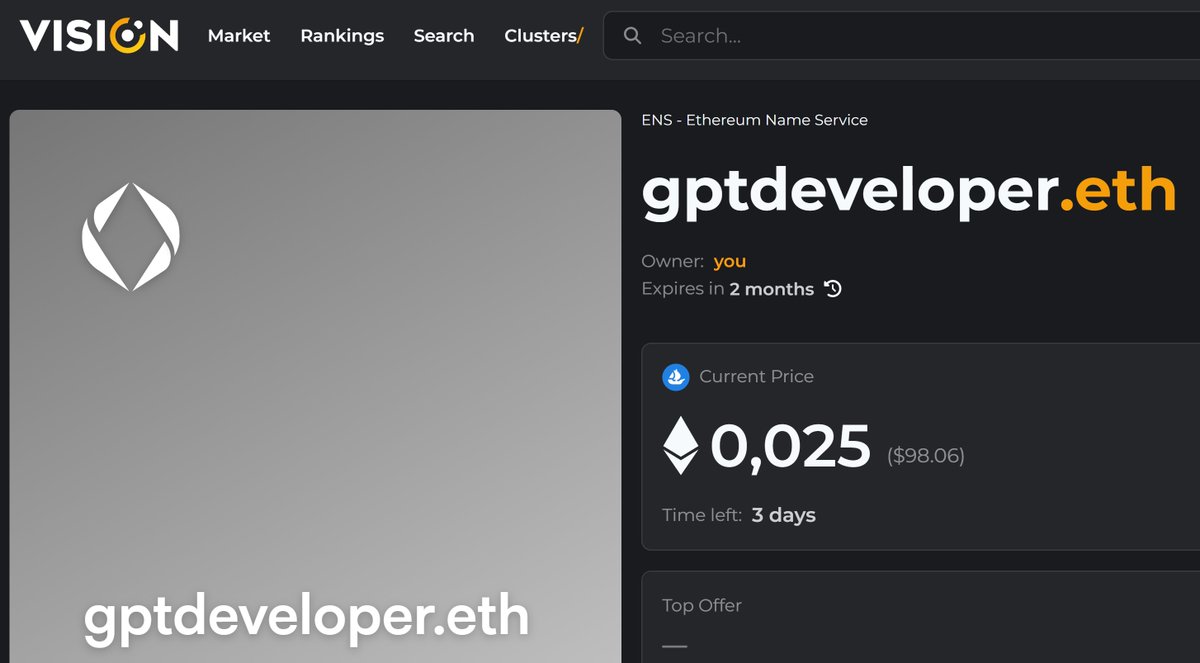Click the 0,025 price value
1200x663 pixels.
coord(790,446)
